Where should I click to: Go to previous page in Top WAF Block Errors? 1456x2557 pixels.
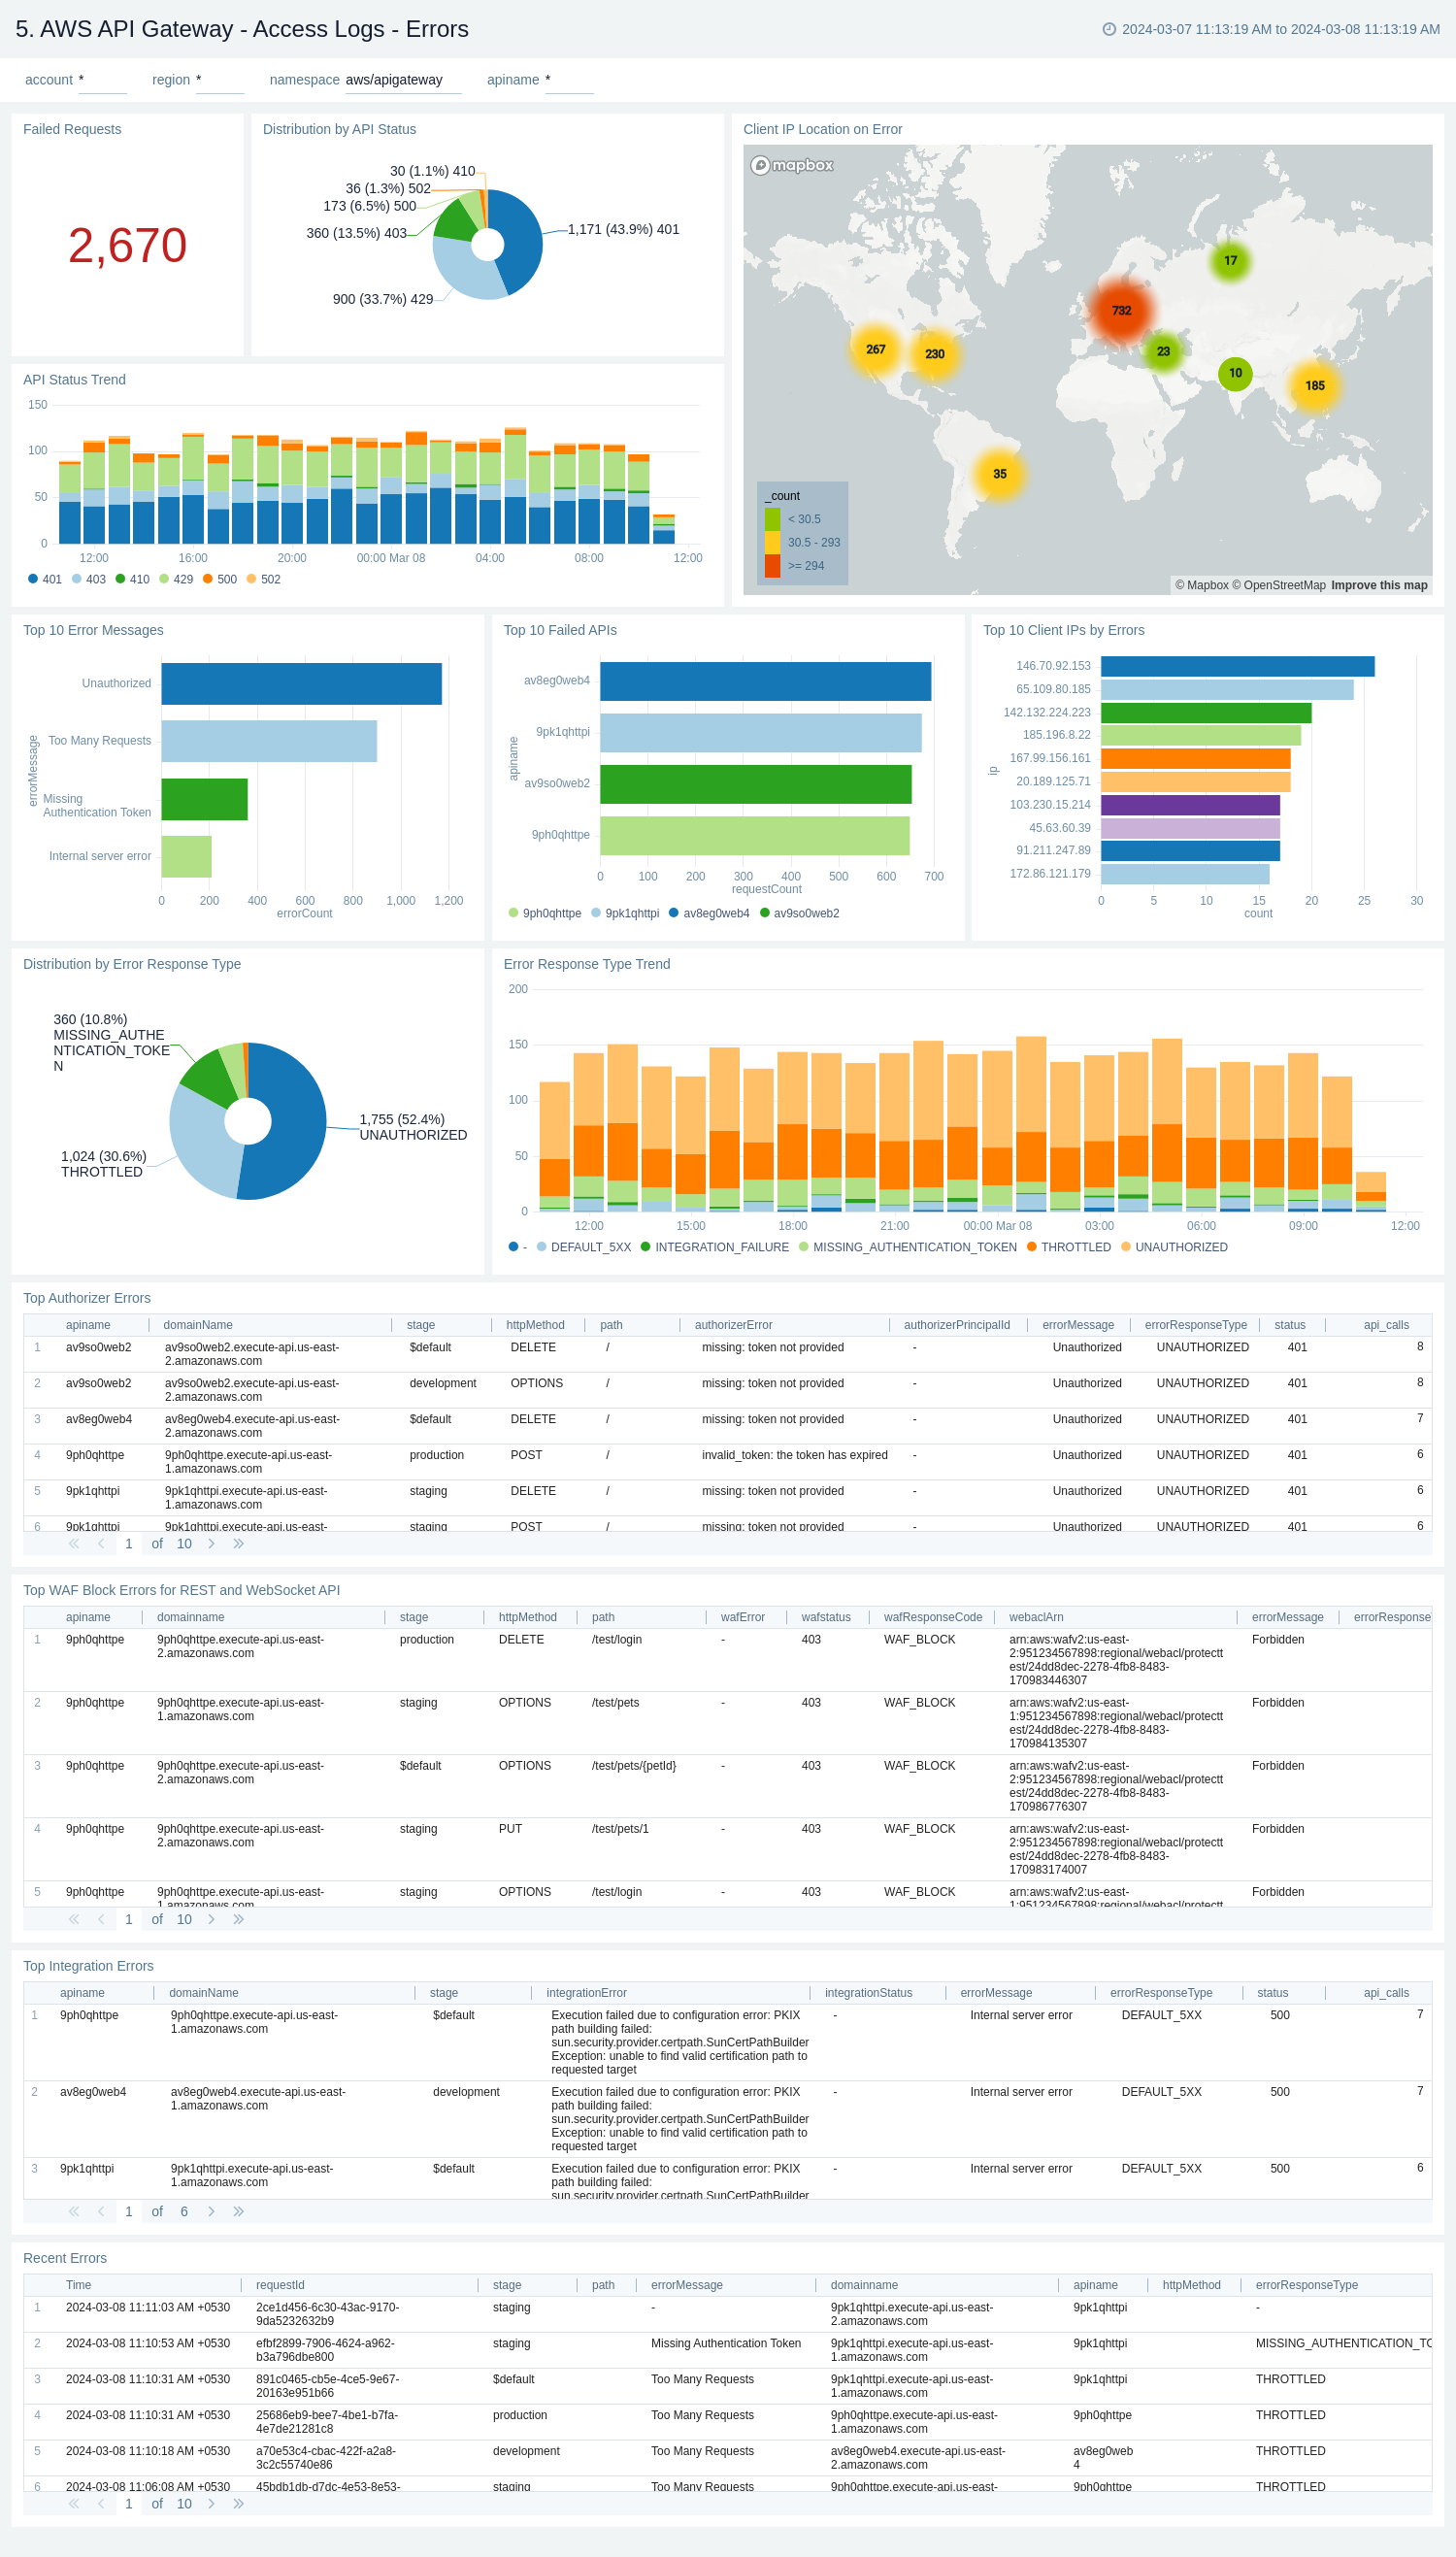pos(101,1919)
